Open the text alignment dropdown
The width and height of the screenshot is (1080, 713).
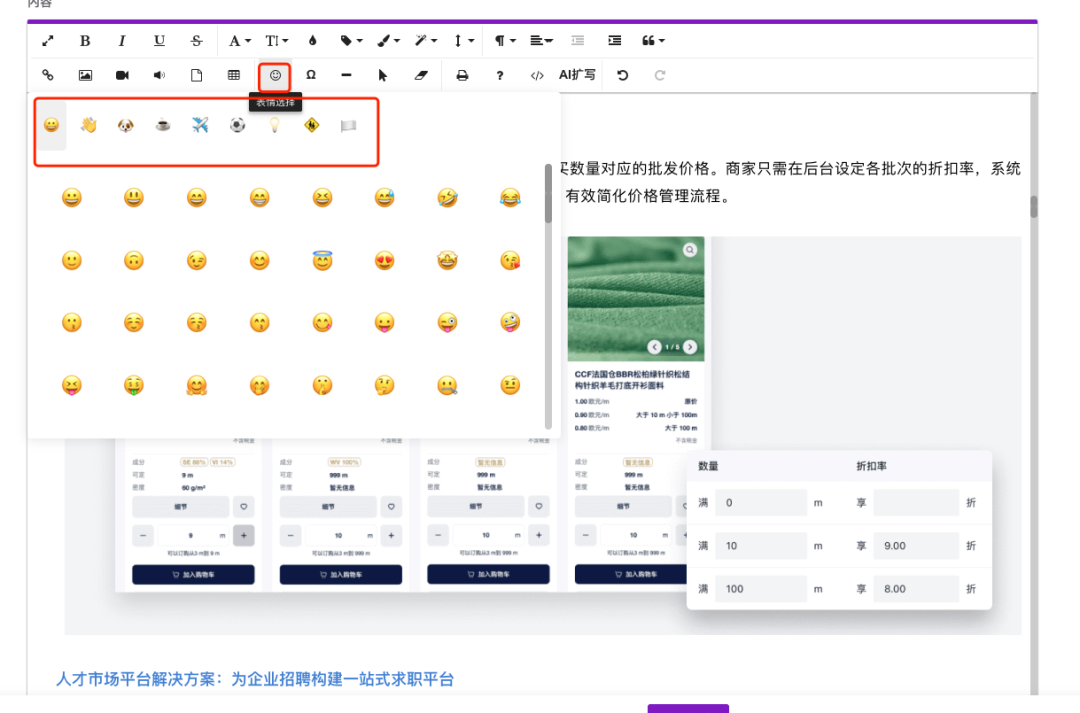[541, 41]
